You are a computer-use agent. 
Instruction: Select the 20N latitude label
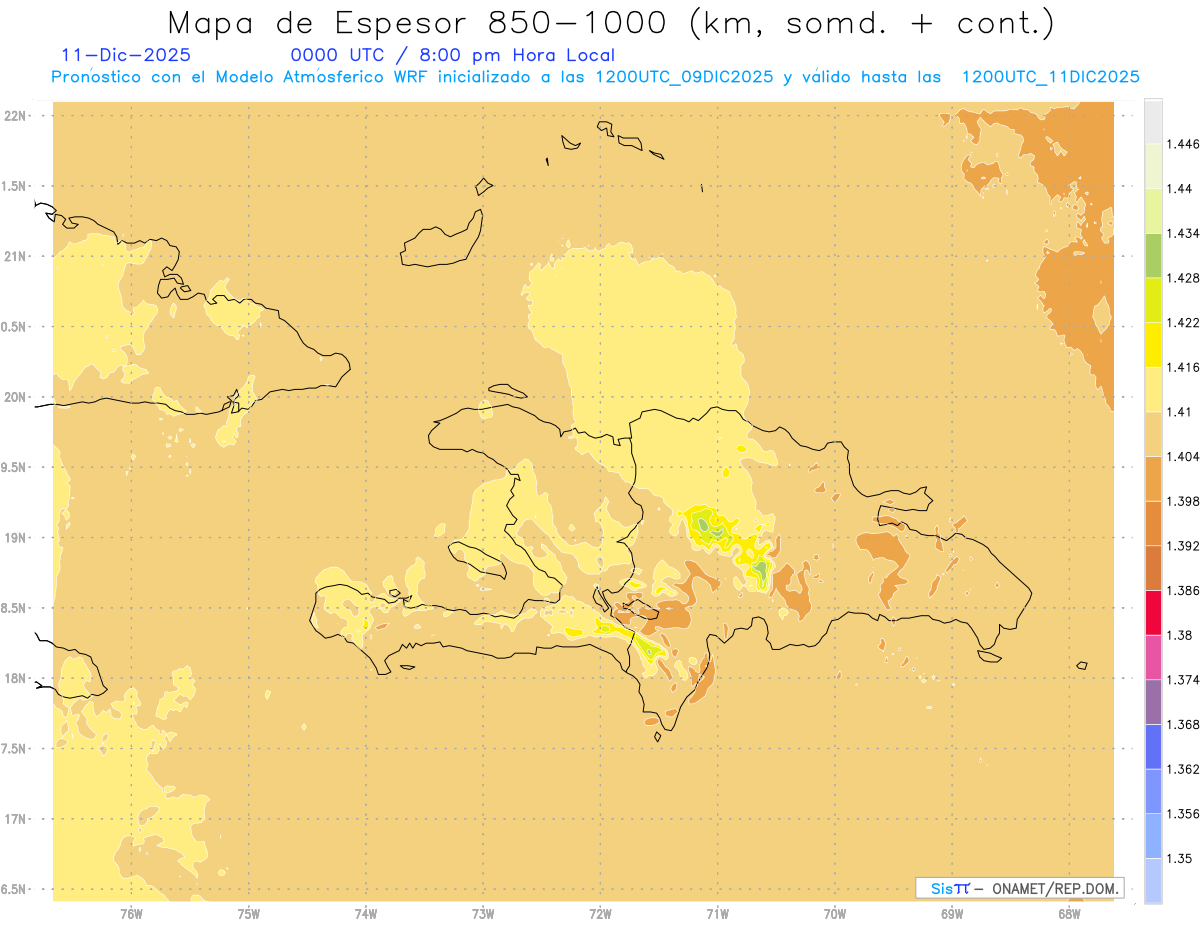[17, 397]
